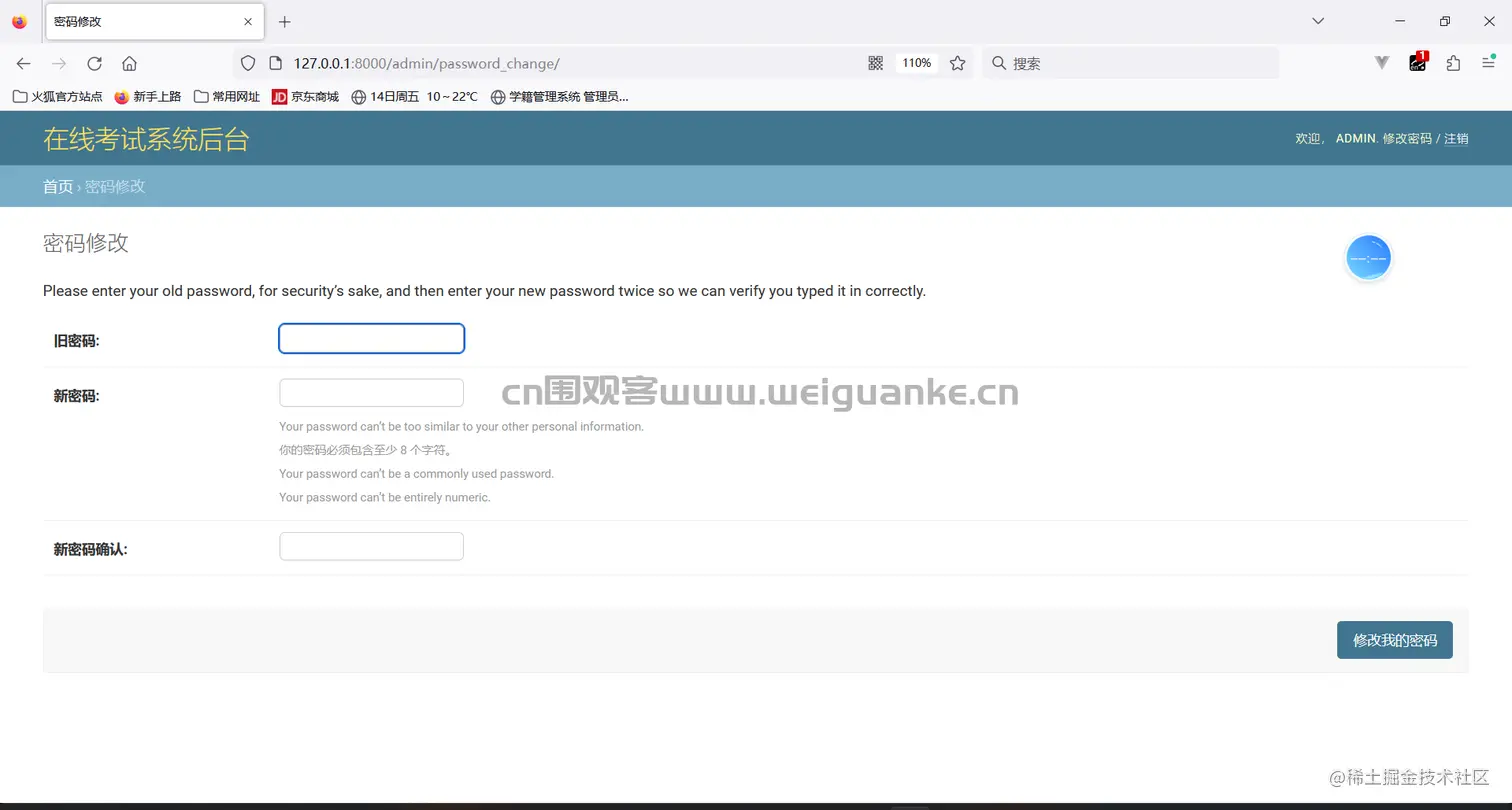Click the 新密码确认: field label
The height and width of the screenshot is (810, 1512).
point(91,549)
